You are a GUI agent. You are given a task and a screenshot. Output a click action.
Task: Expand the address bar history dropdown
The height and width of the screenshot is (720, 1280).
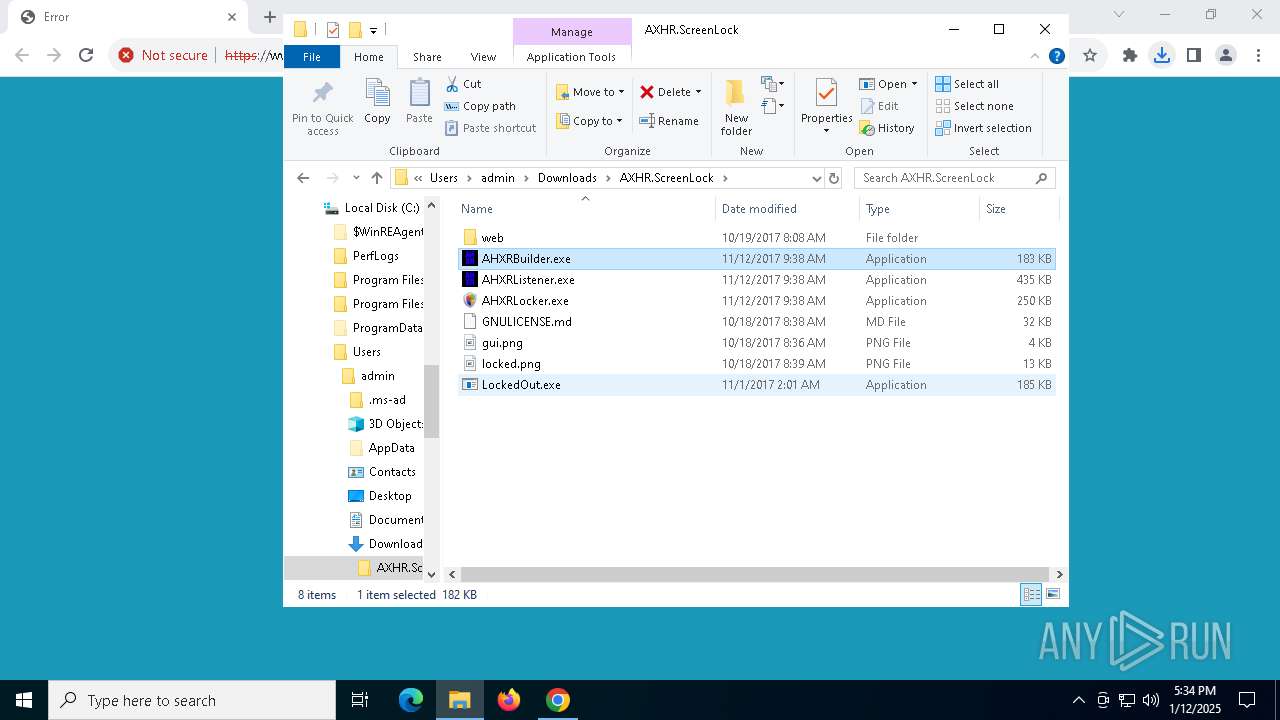816,178
